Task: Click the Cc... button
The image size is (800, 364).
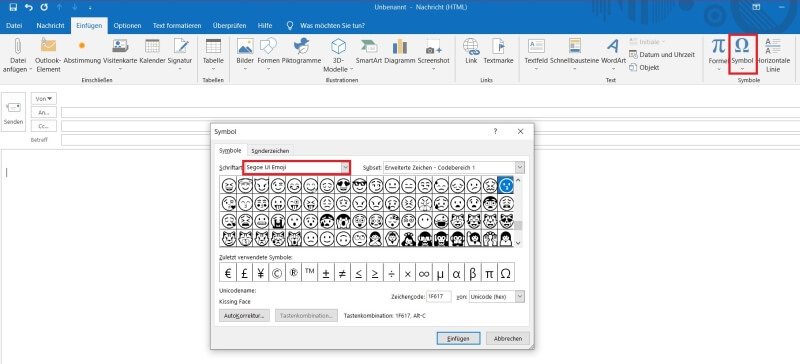Action: pyautogui.click(x=44, y=126)
